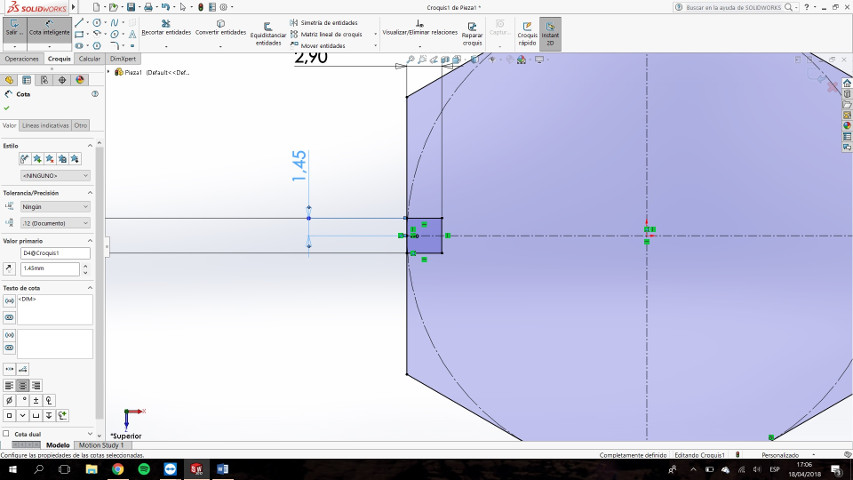Select the Recortar entidades trim tool
Viewport: 853px width, 480px height.
[166, 28]
